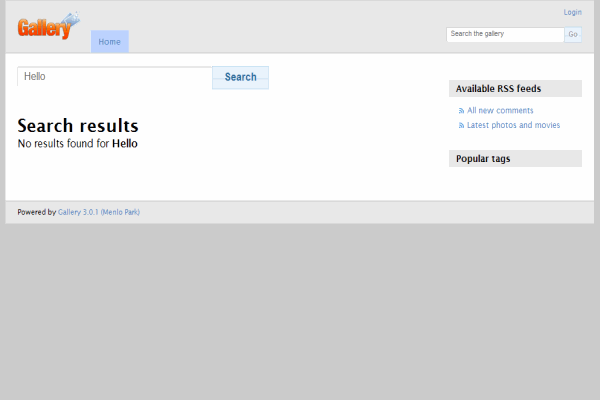600x400 pixels.
Task: Open Gallery 3.0.1 (Menlo Park) link
Action: (99, 212)
